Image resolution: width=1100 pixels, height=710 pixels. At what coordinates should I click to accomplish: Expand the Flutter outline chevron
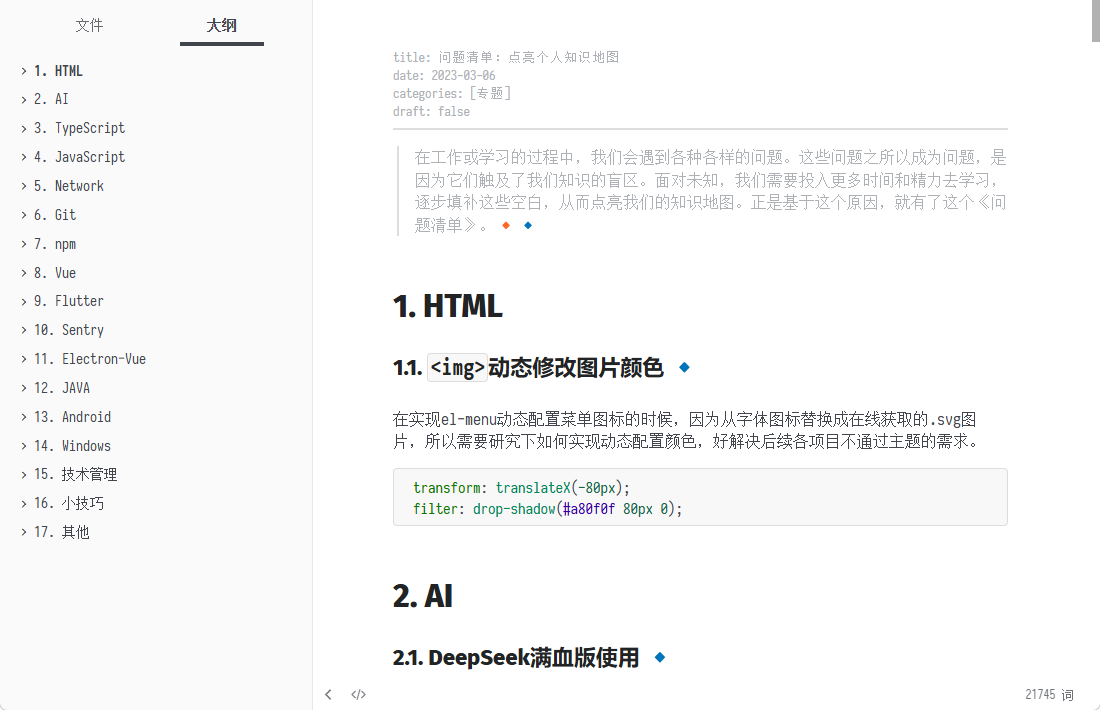(23, 301)
